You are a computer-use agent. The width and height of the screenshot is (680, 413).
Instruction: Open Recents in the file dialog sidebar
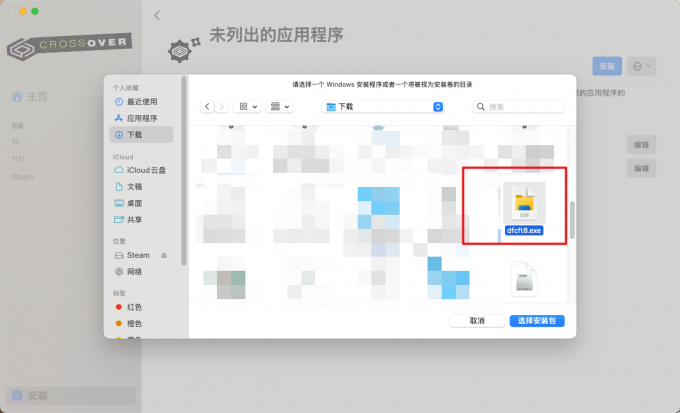click(141, 102)
